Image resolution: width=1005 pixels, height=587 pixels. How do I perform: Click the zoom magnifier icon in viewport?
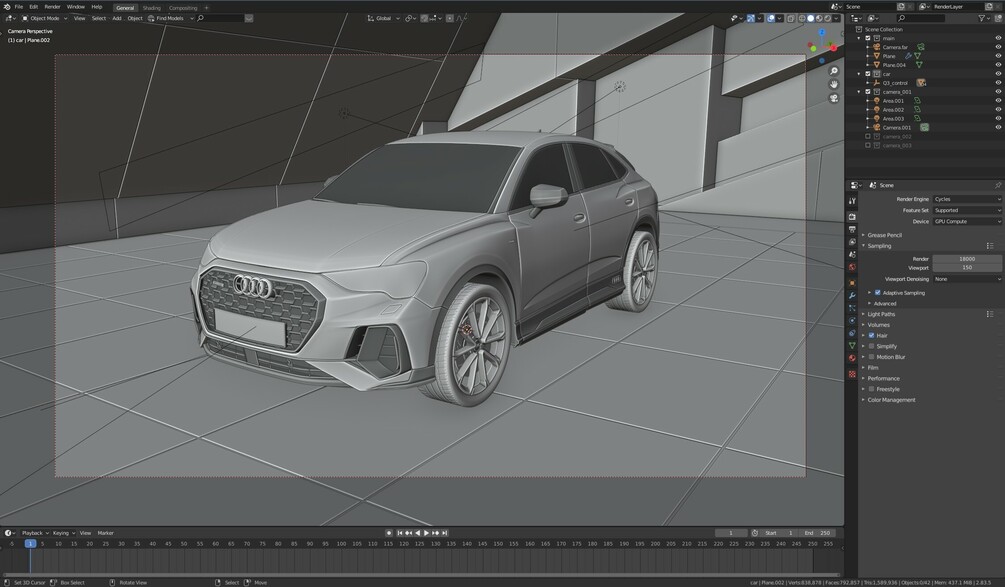pyautogui.click(x=833, y=70)
